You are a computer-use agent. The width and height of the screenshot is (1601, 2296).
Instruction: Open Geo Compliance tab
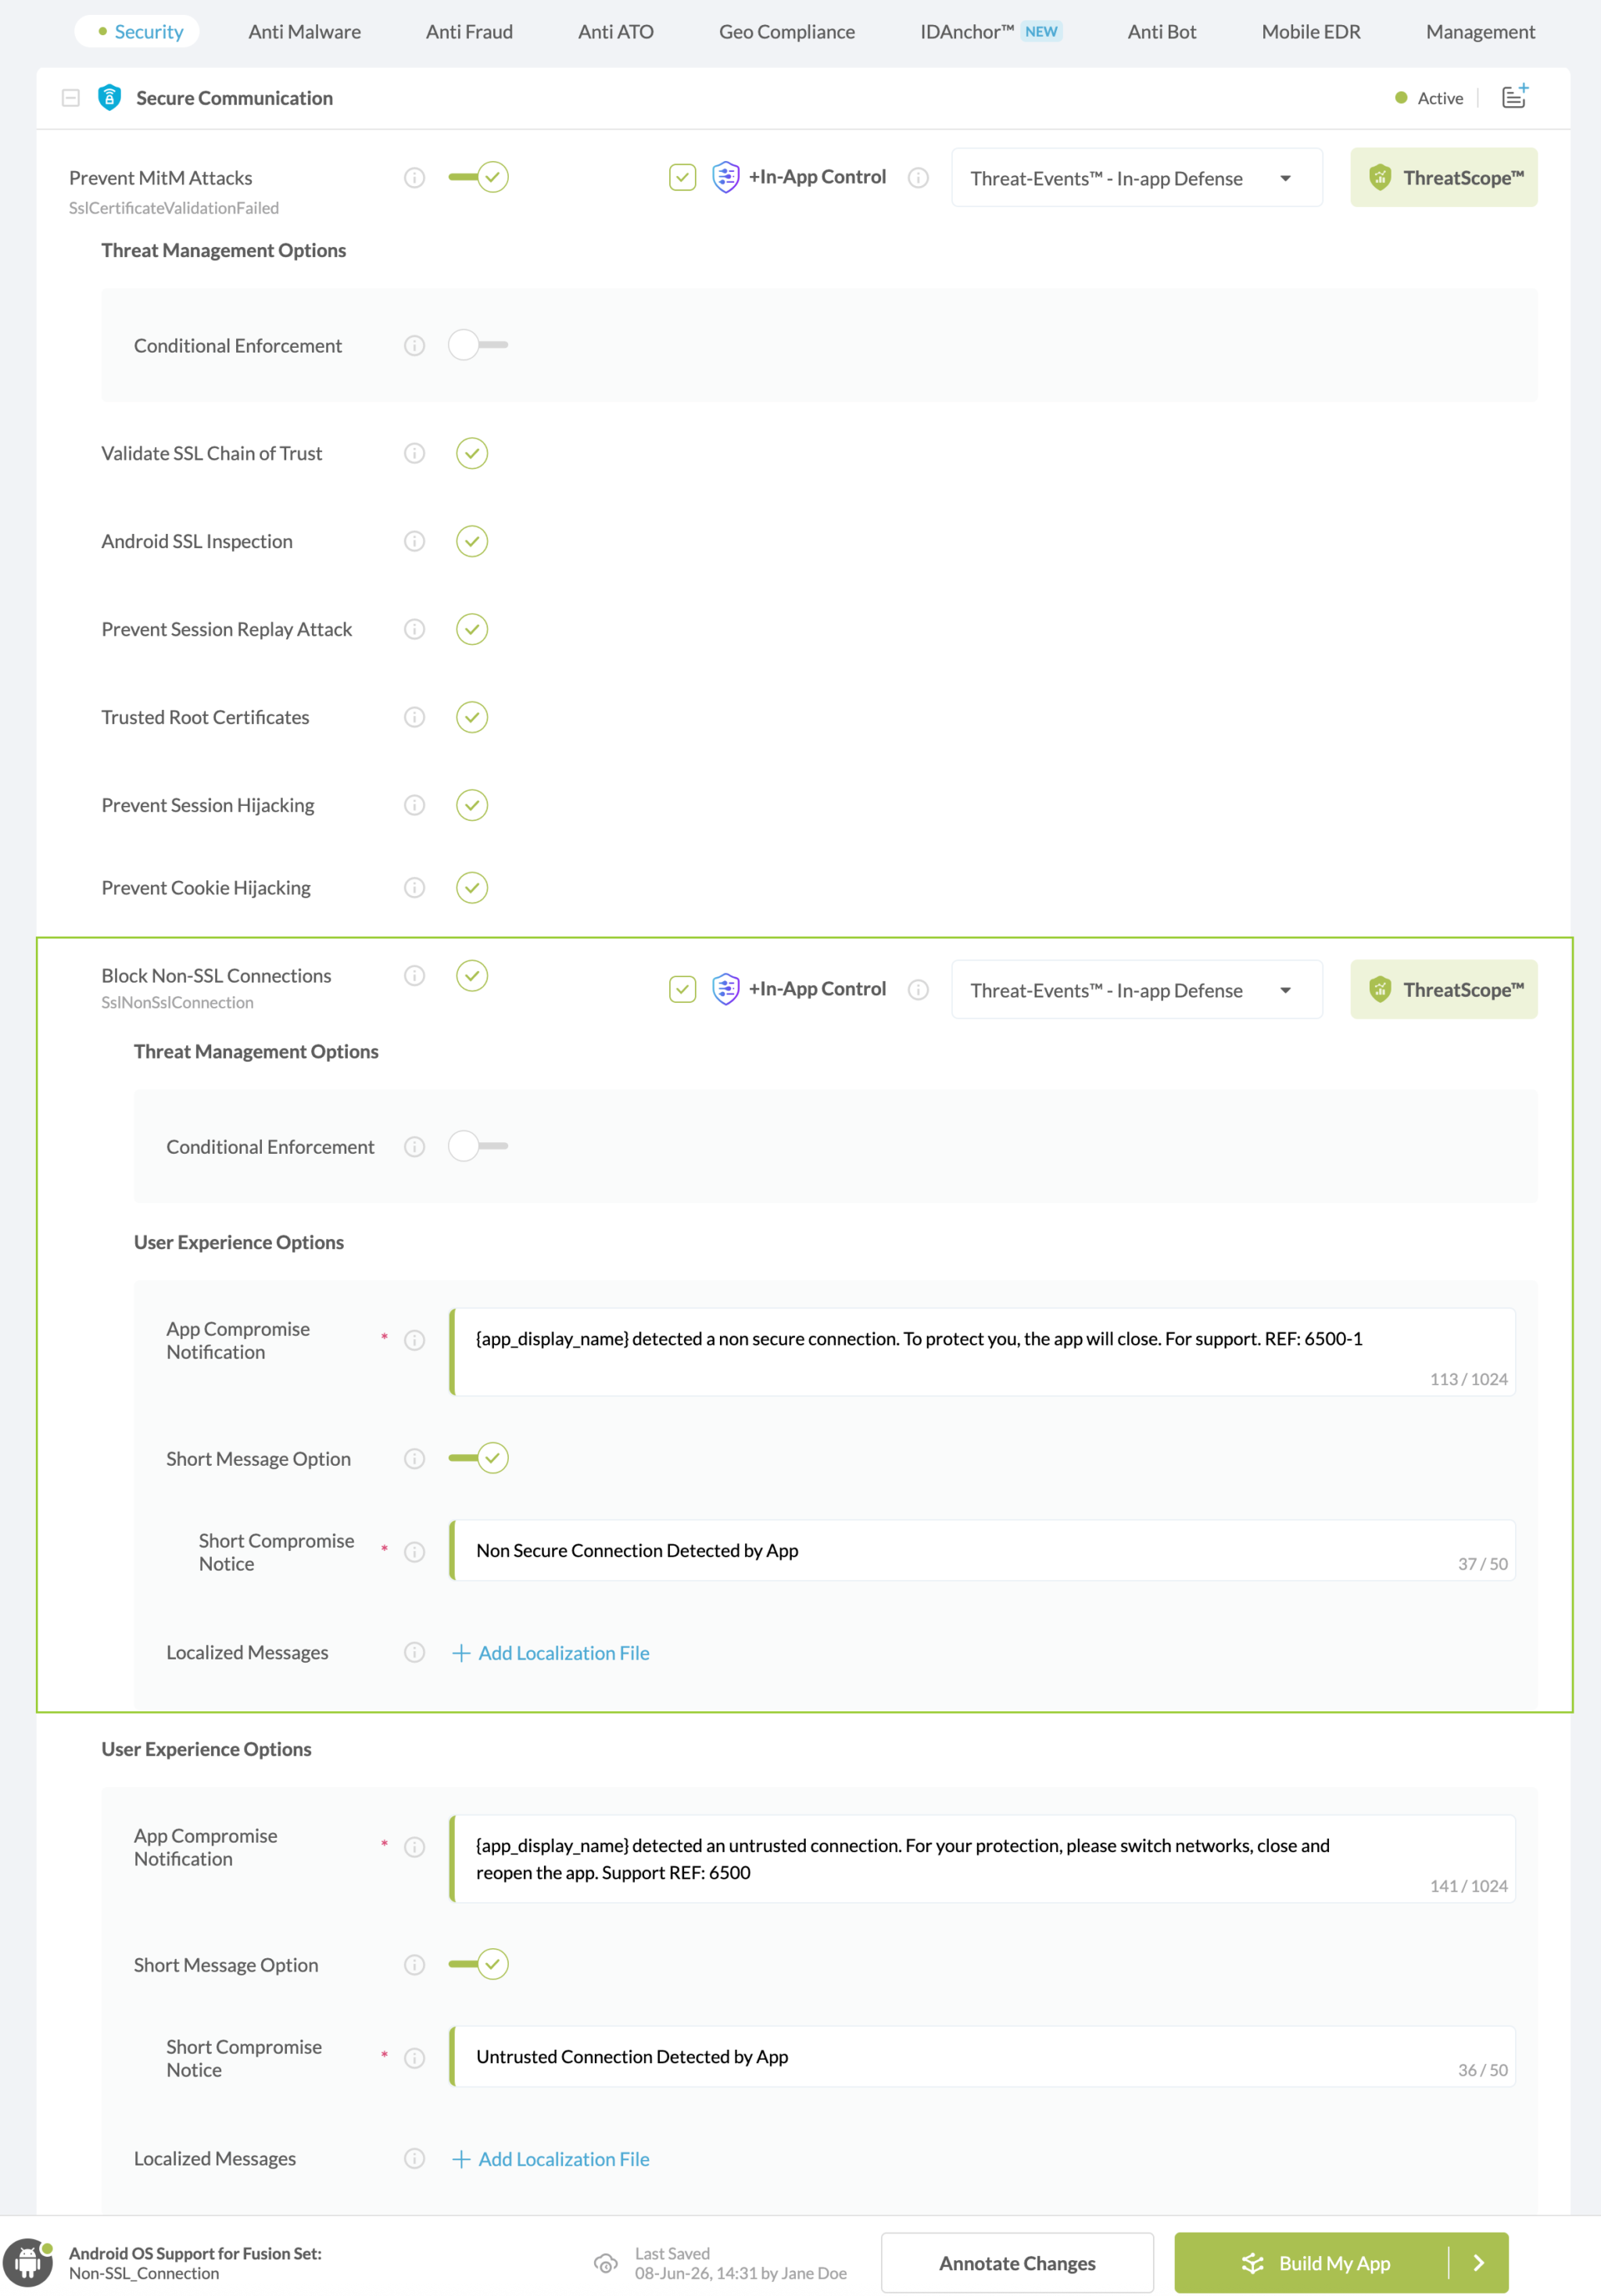787,31
